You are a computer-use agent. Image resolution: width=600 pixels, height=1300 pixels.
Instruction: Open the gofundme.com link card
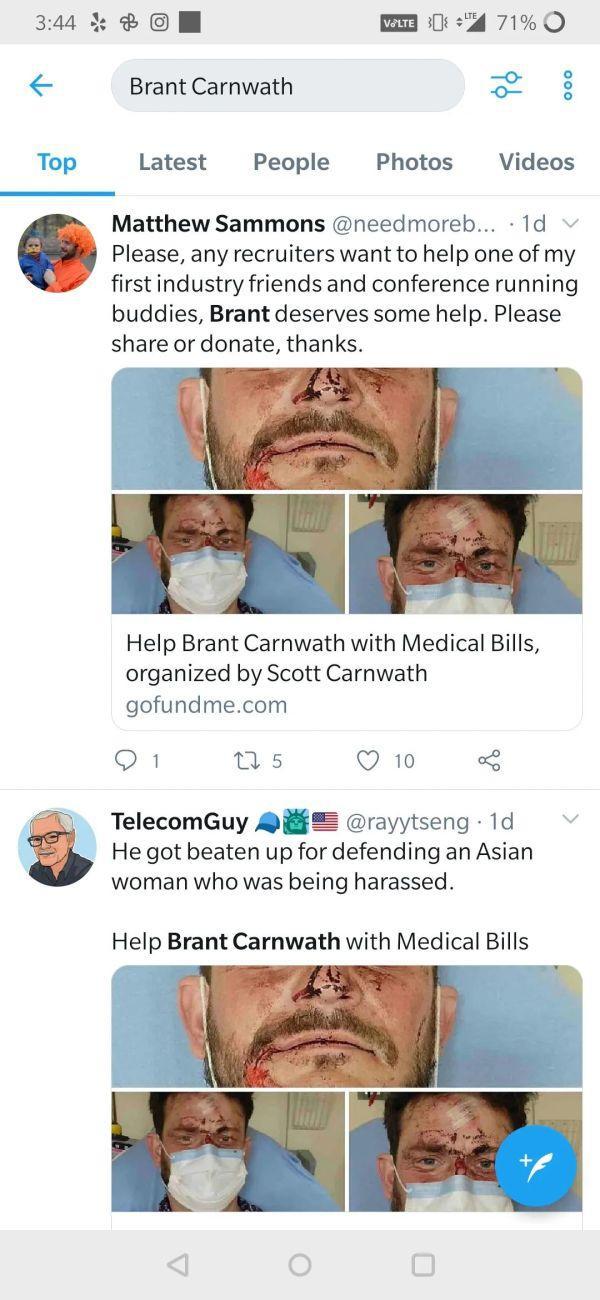[x=346, y=673]
